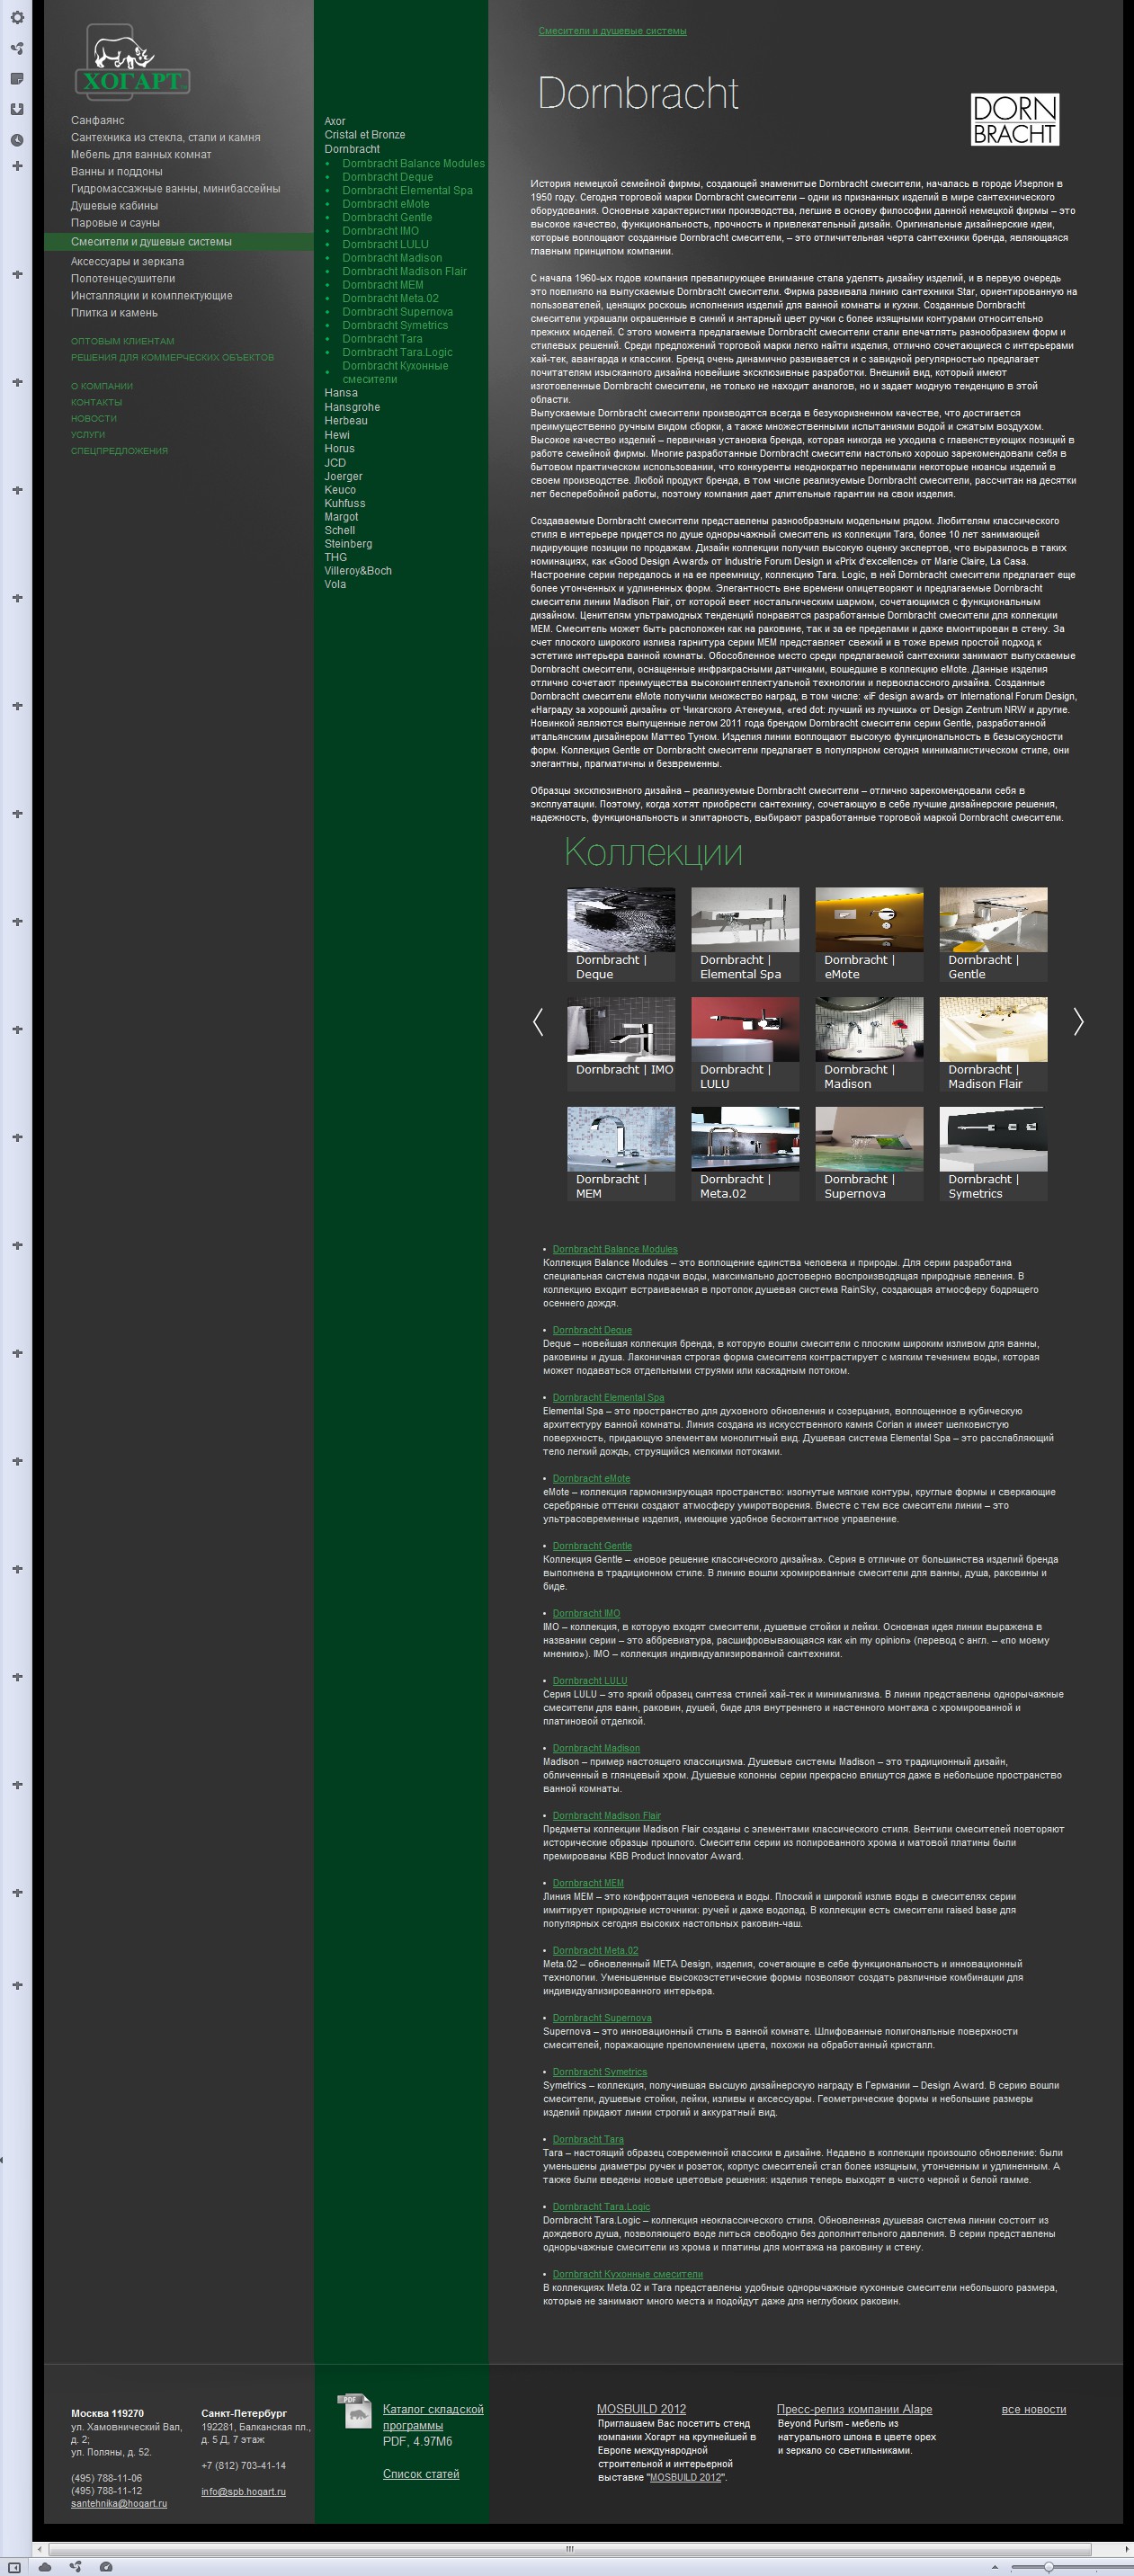1134x2576 pixels.
Task: Open Dornbracht Madison Flair collection thumbnail
Action: (993, 1043)
